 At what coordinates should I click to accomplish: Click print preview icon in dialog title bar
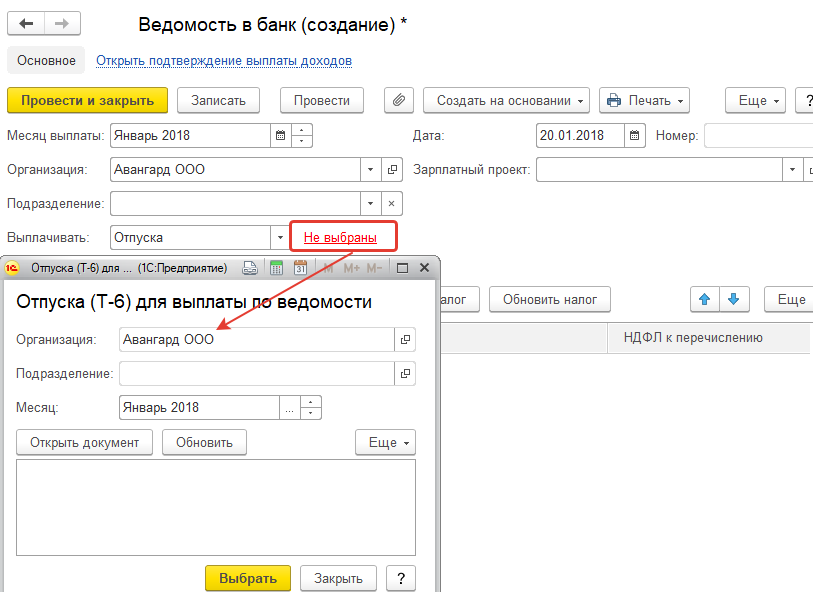(x=250, y=268)
